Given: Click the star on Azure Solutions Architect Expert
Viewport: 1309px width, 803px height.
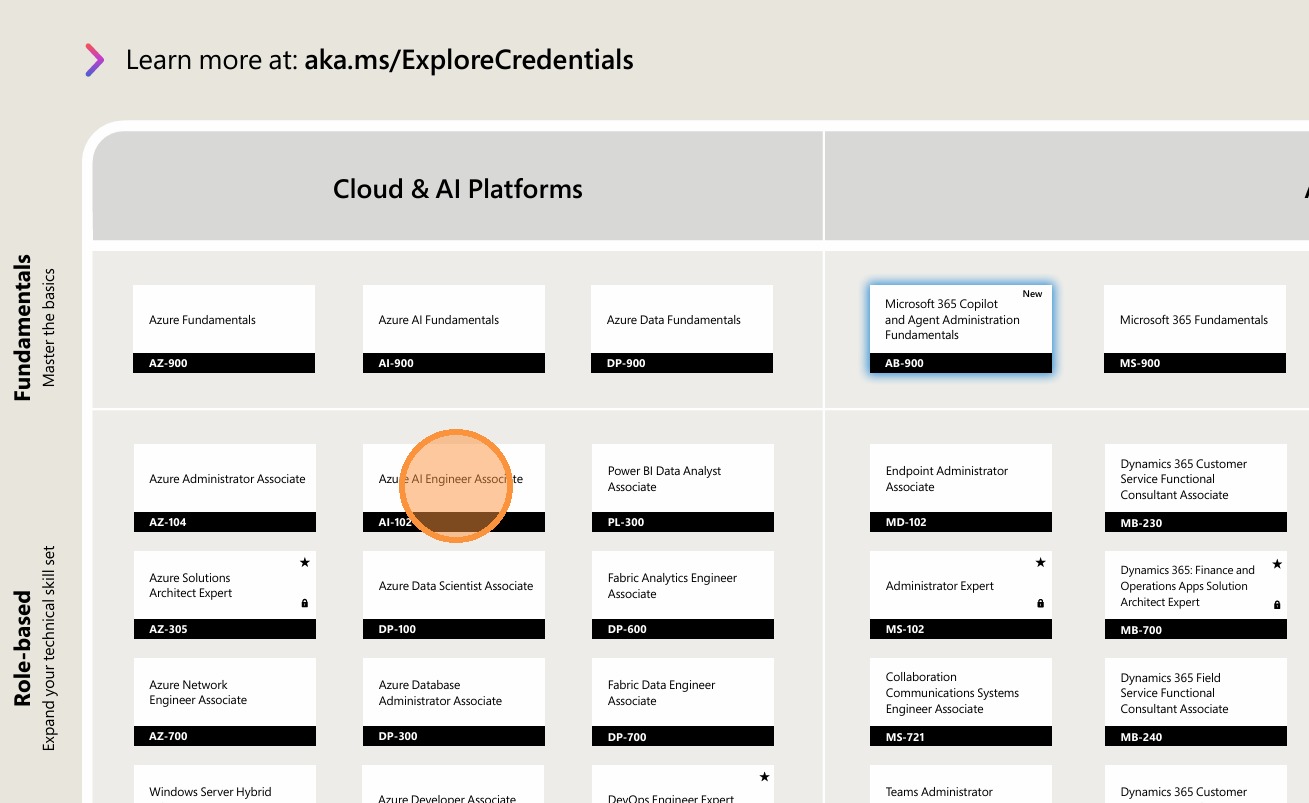Looking at the screenshot, I should (x=305, y=563).
